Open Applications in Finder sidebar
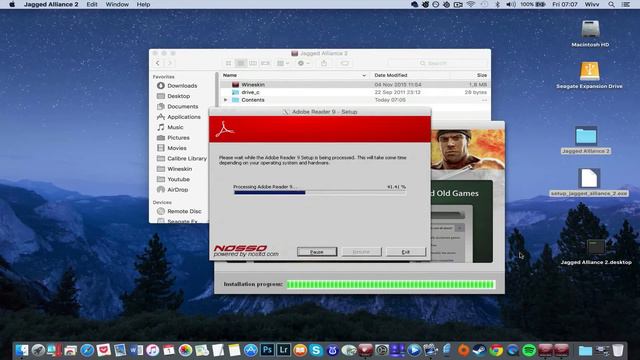This screenshot has height=360, width=640. tap(179, 117)
